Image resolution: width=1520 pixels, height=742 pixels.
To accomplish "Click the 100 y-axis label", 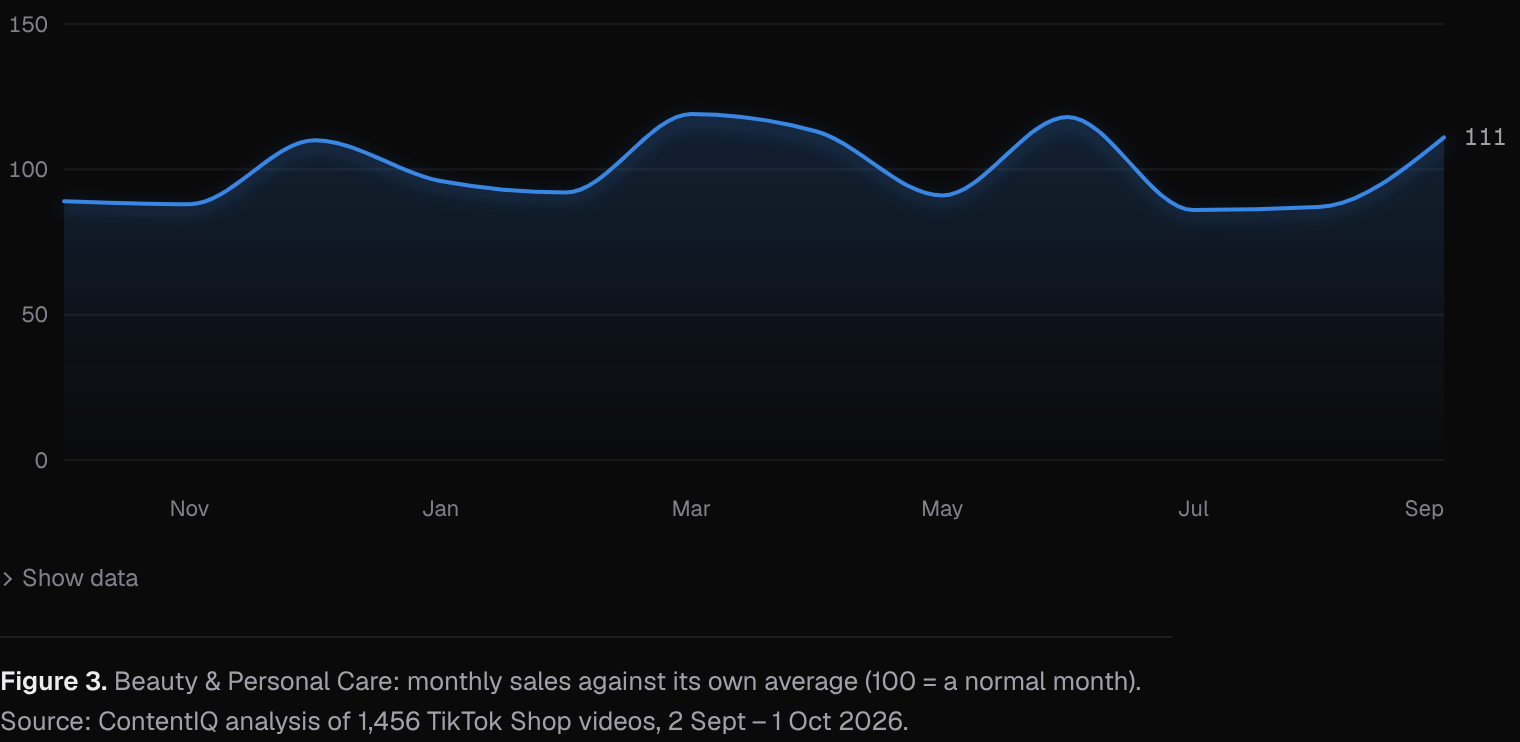I will (x=28, y=169).
